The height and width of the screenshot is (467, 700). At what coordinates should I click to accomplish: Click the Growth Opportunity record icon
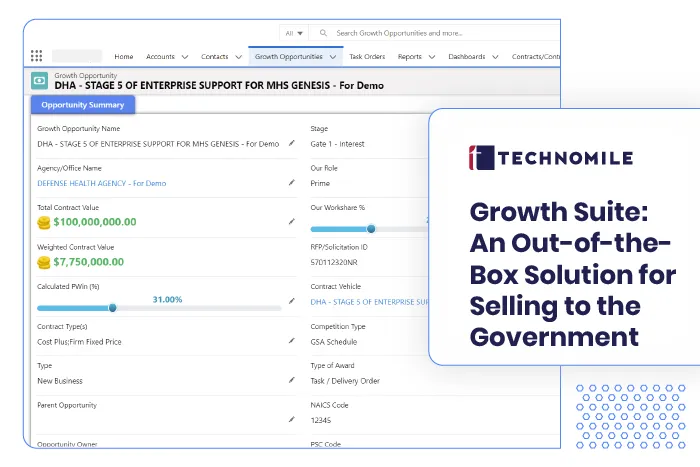(x=39, y=81)
